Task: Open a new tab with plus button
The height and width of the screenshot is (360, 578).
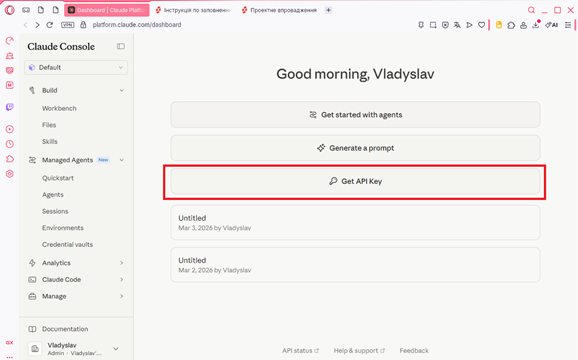Action: [x=328, y=10]
